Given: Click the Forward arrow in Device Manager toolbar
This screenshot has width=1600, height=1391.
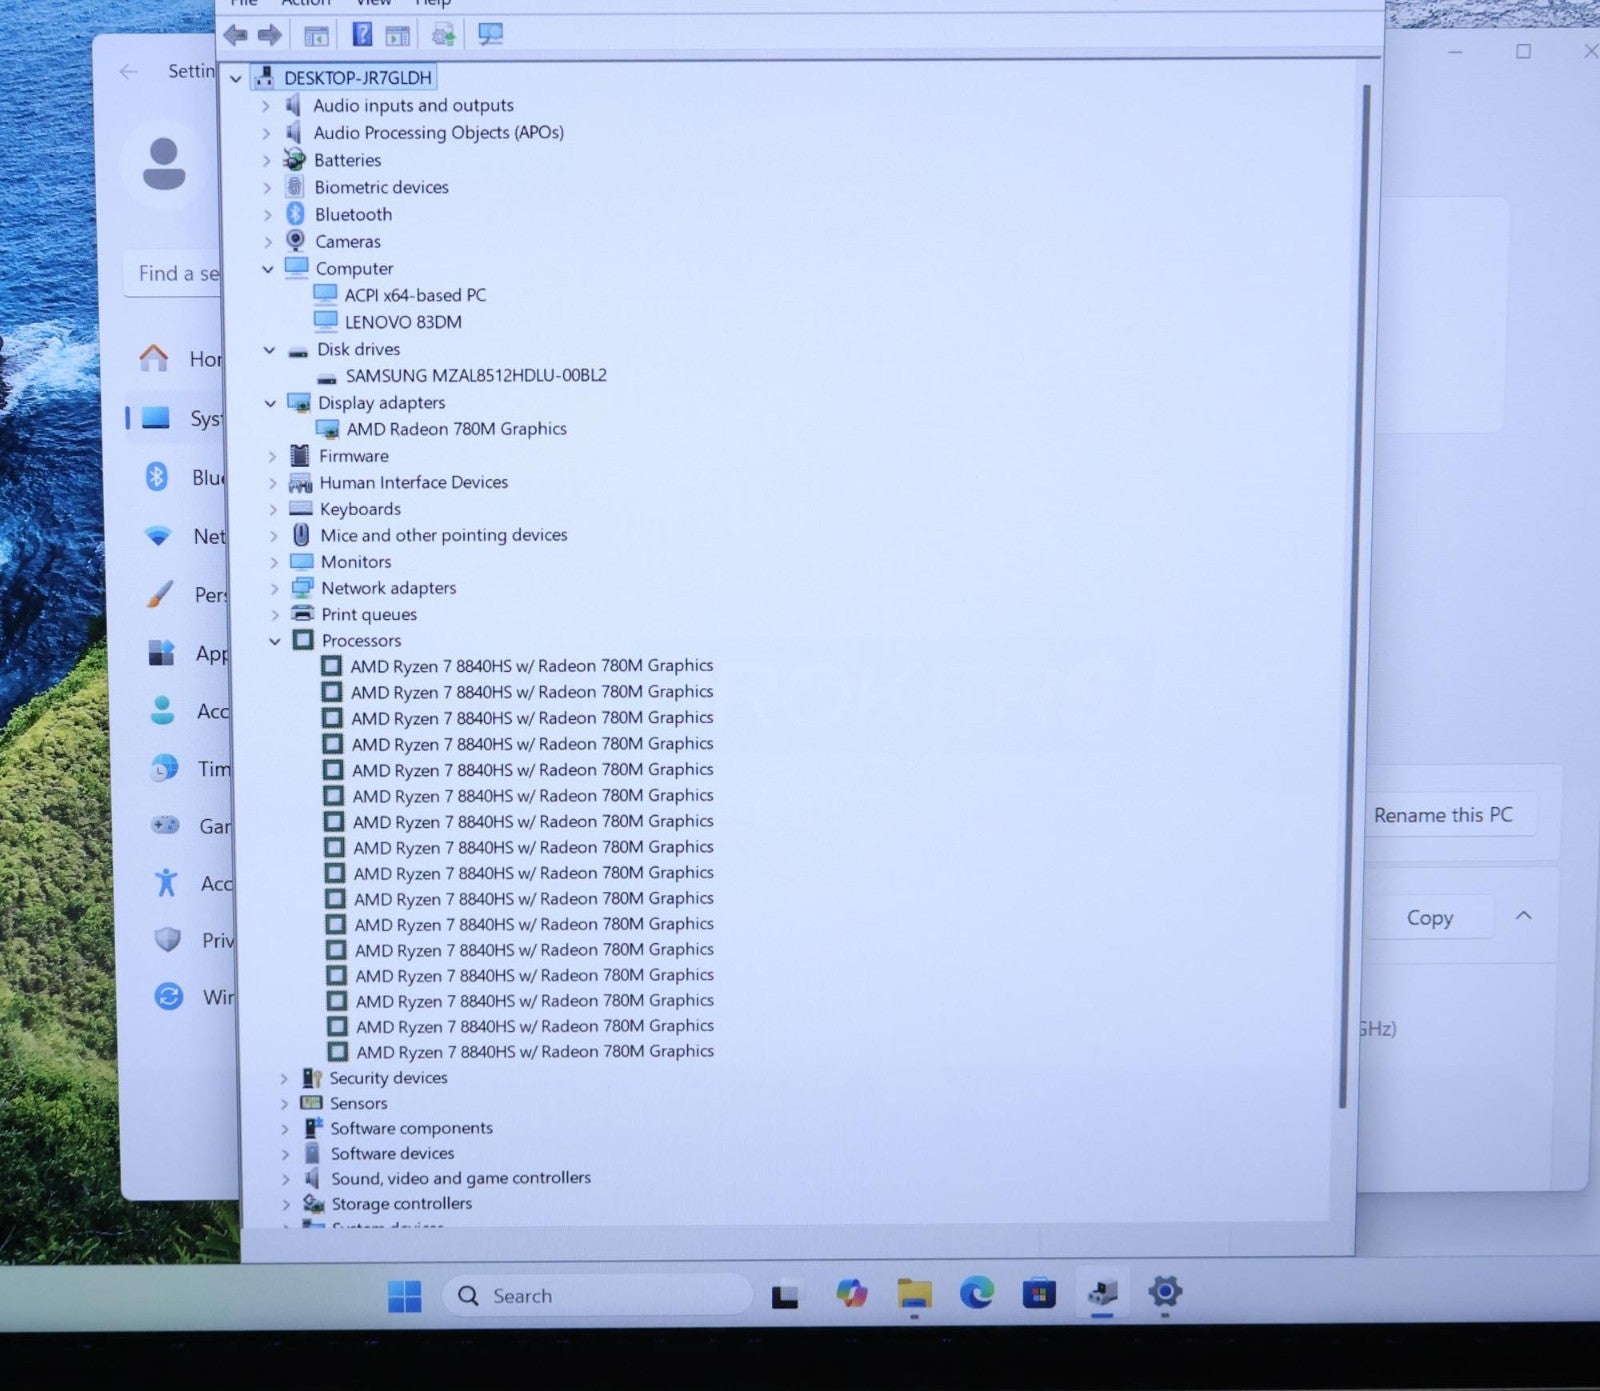Looking at the screenshot, I should pos(269,36).
